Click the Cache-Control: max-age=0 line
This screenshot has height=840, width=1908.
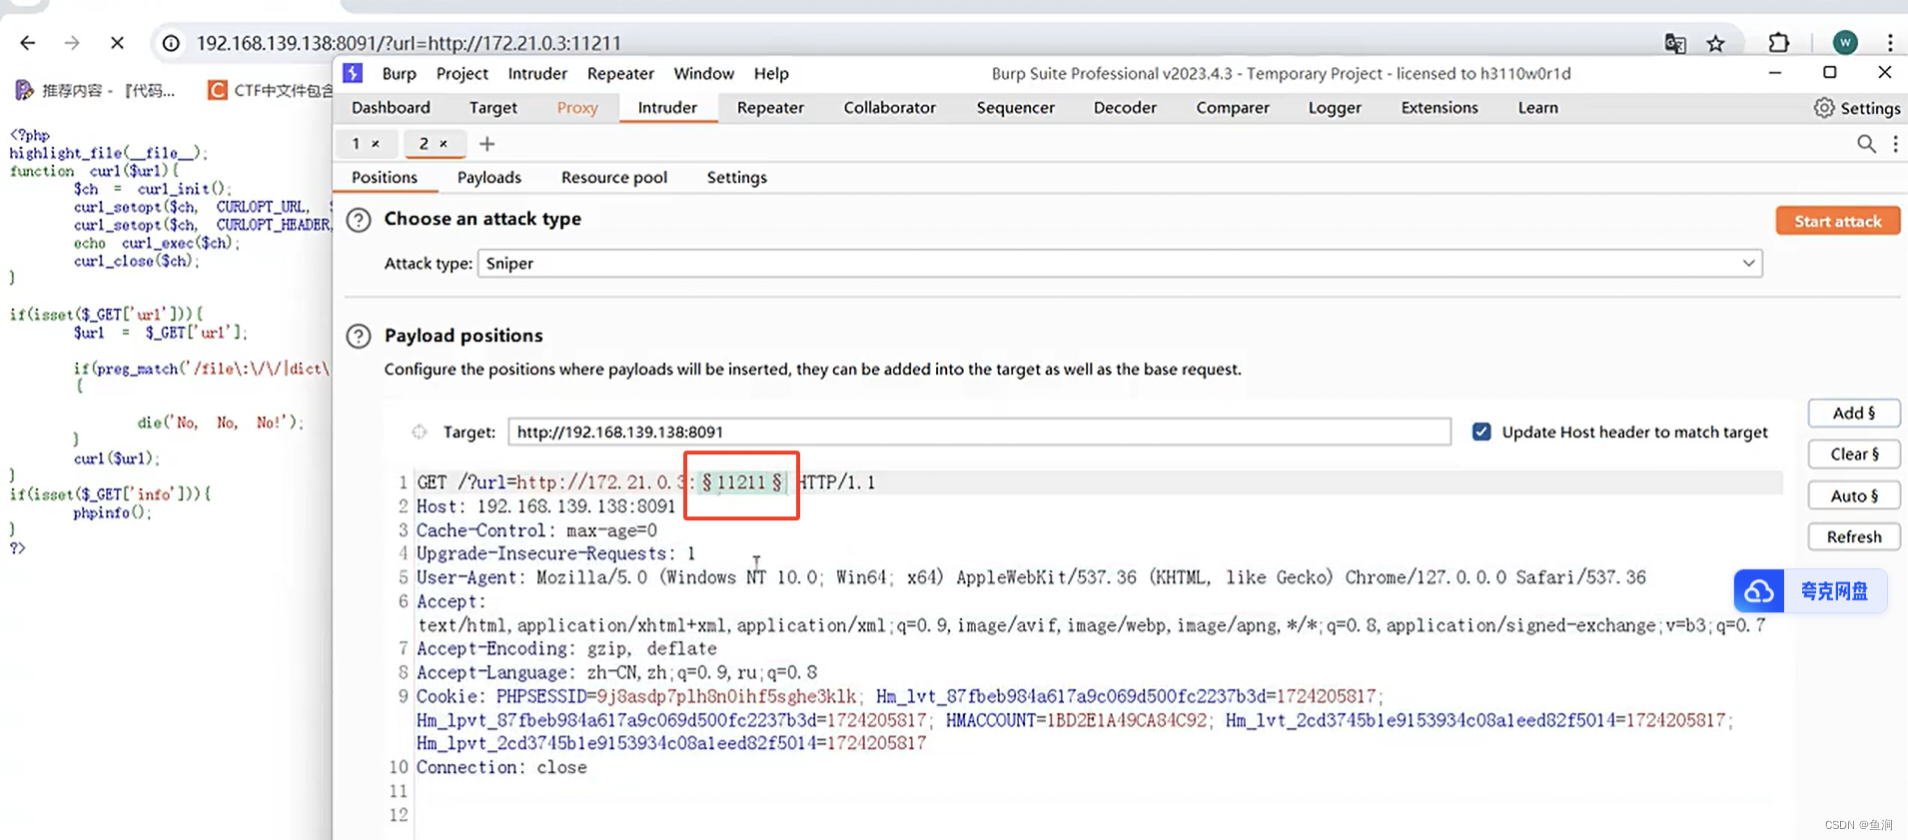point(537,531)
